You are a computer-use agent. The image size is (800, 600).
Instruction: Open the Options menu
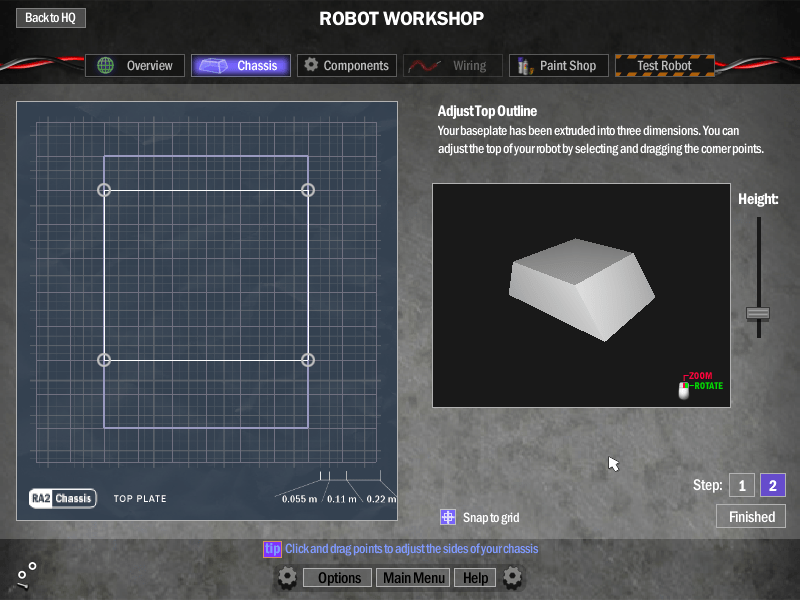339,578
